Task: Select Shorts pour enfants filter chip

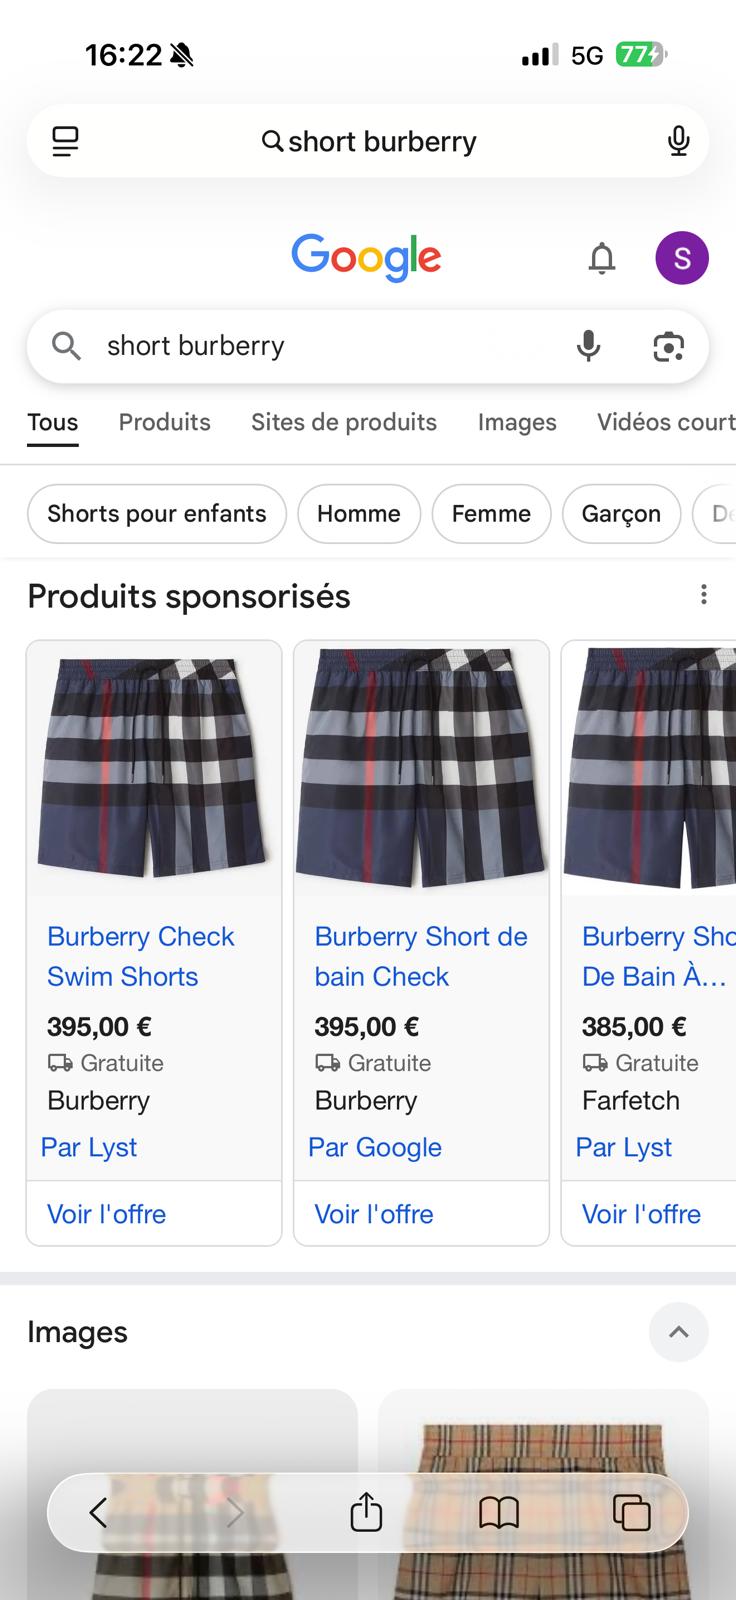Action: [x=157, y=513]
